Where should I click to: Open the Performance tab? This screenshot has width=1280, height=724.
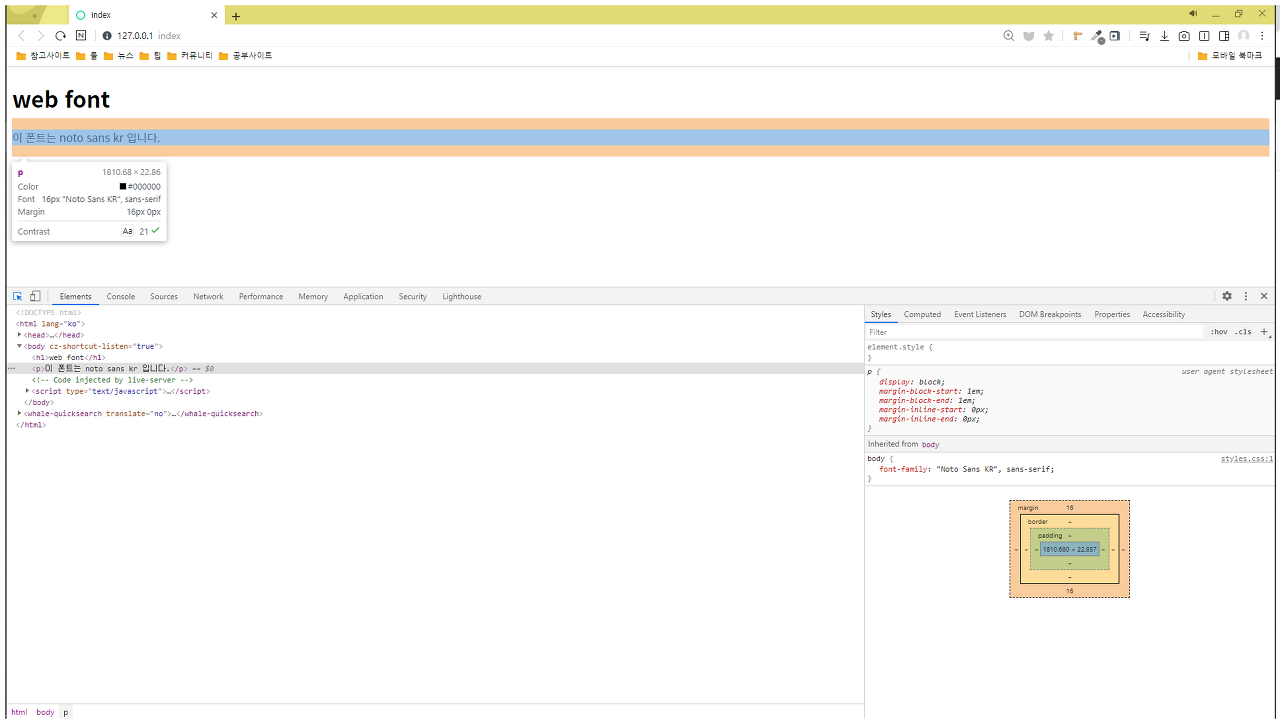tap(261, 296)
